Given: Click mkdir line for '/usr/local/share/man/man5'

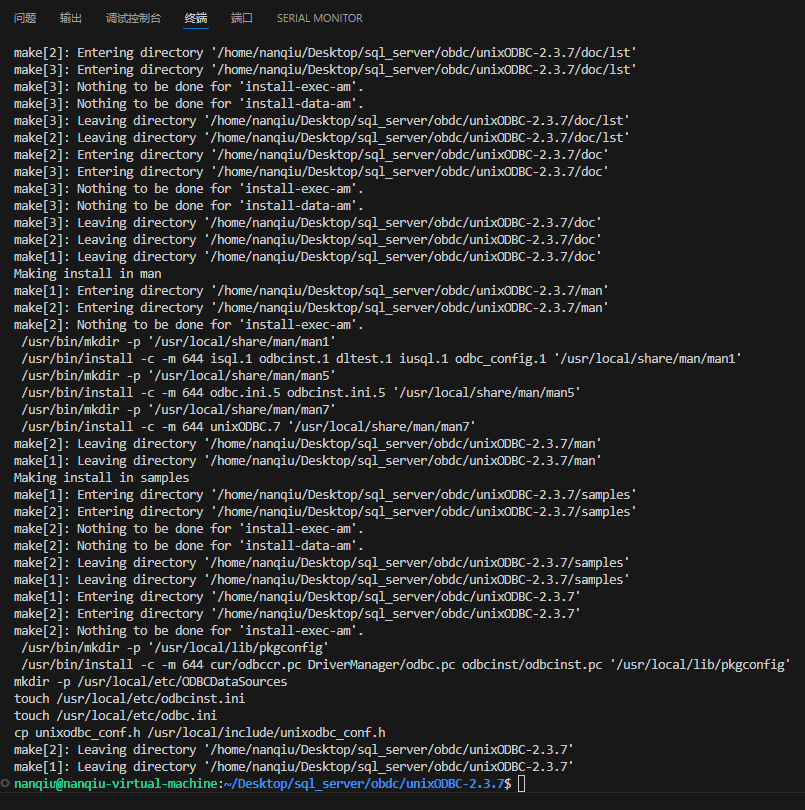Looking at the screenshot, I should [178, 376].
